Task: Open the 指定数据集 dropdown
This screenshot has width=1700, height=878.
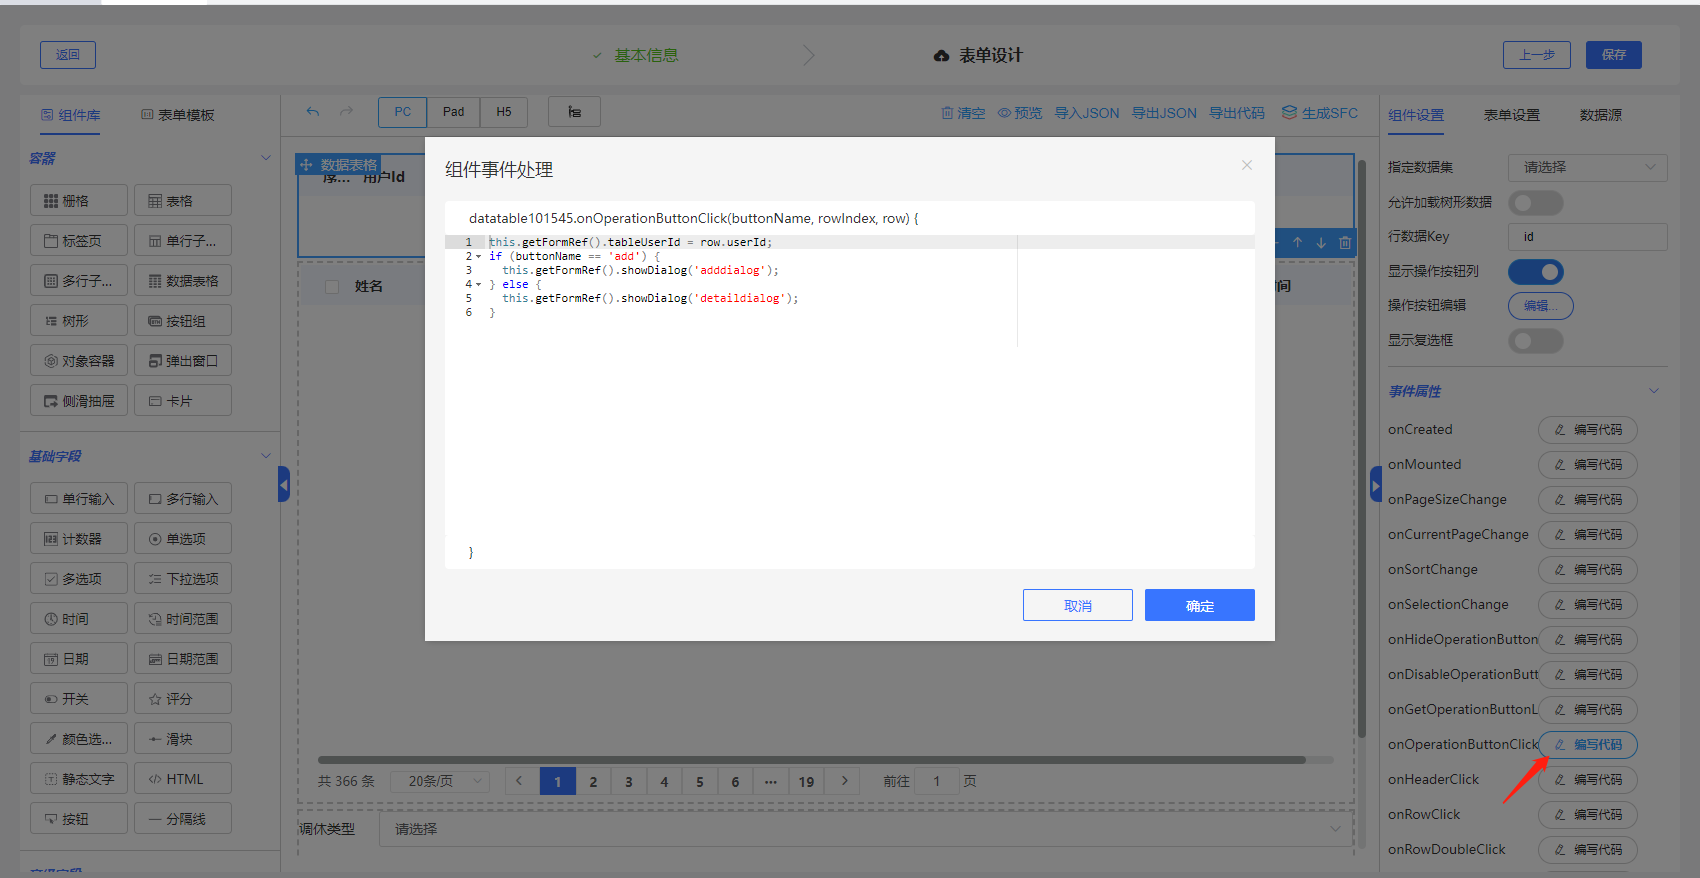Action: pos(1587,167)
